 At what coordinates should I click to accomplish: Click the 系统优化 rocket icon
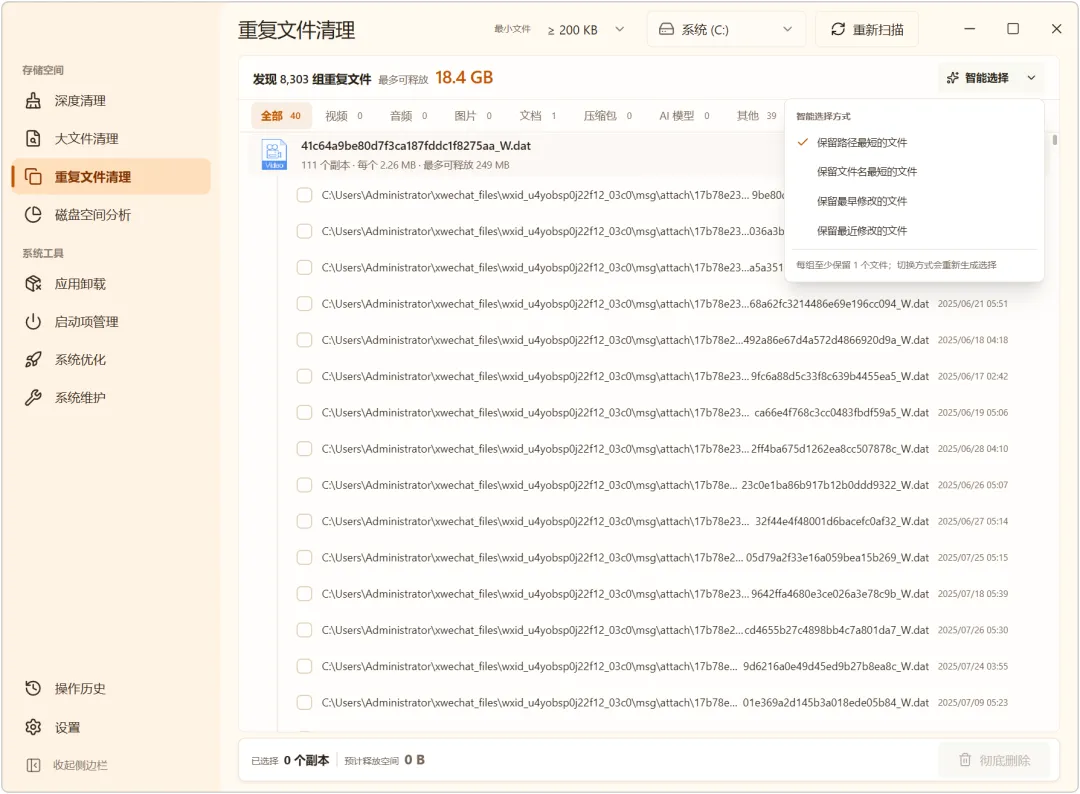coord(33,359)
